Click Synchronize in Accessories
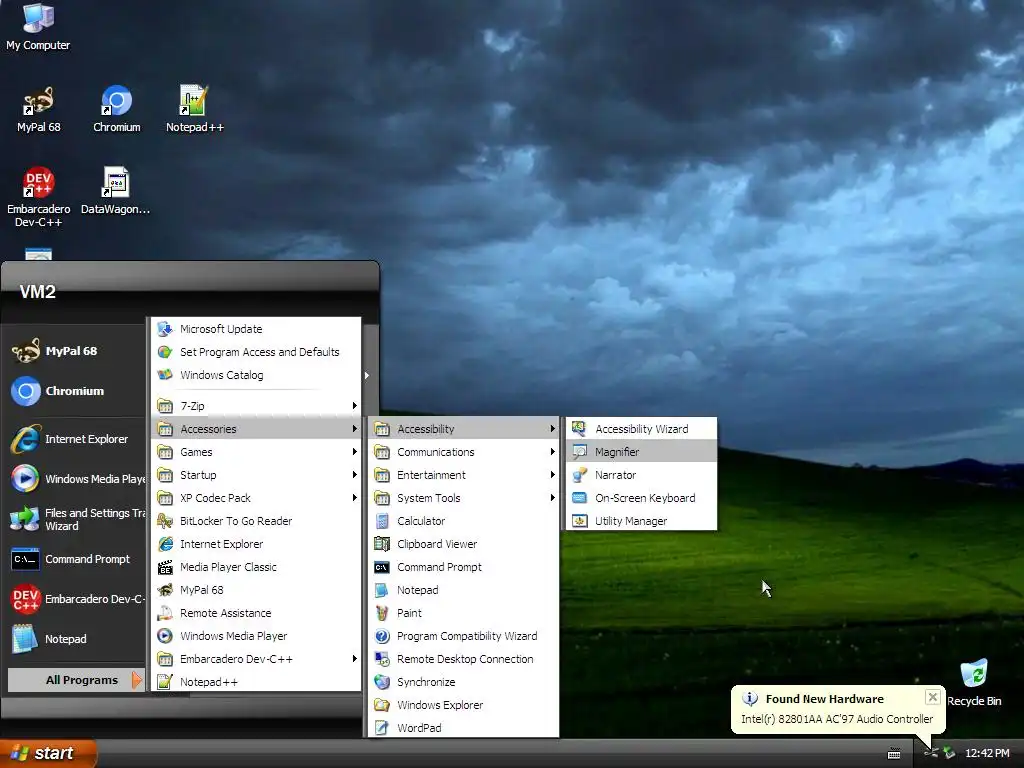 click(x=464, y=682)
